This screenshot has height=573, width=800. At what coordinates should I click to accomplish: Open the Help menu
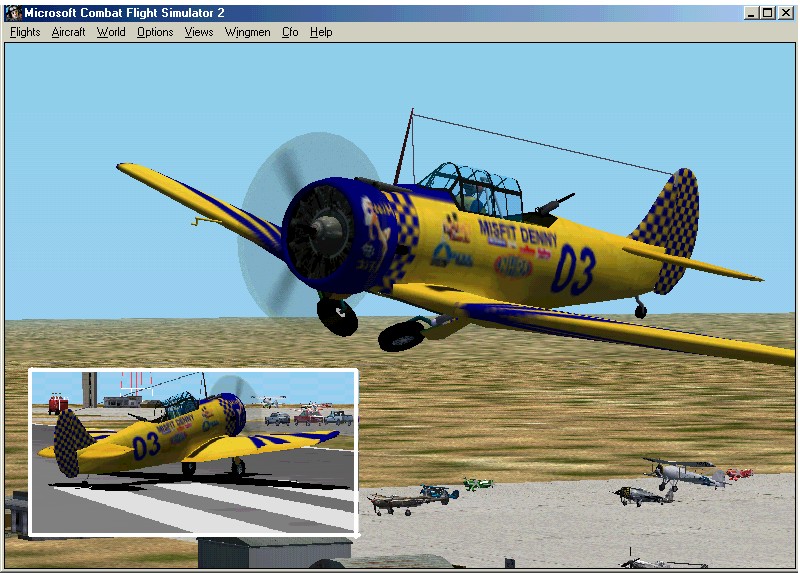[x=321, y=32]
